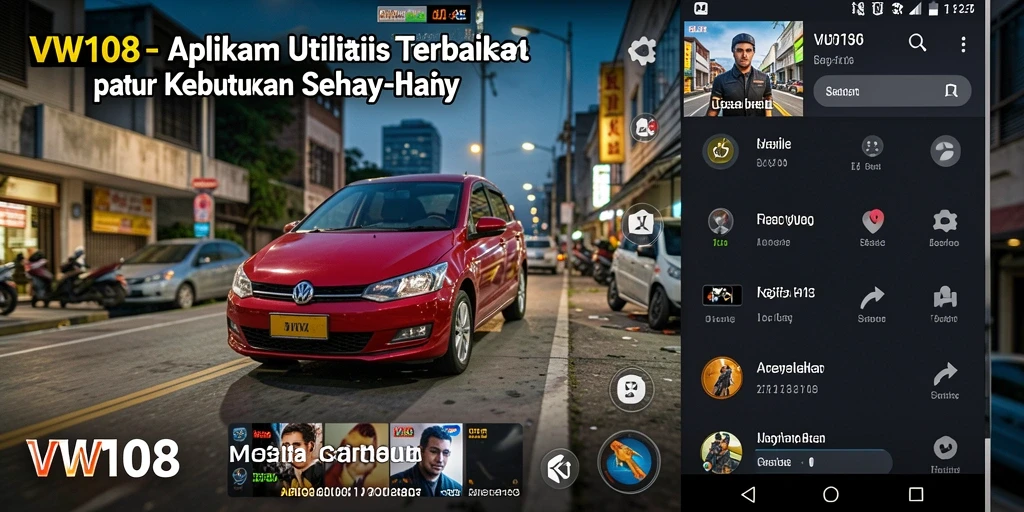The width and height of the screenshot is (1024, 512).
Task: Click the search pill input field
Action: [892, 91]
